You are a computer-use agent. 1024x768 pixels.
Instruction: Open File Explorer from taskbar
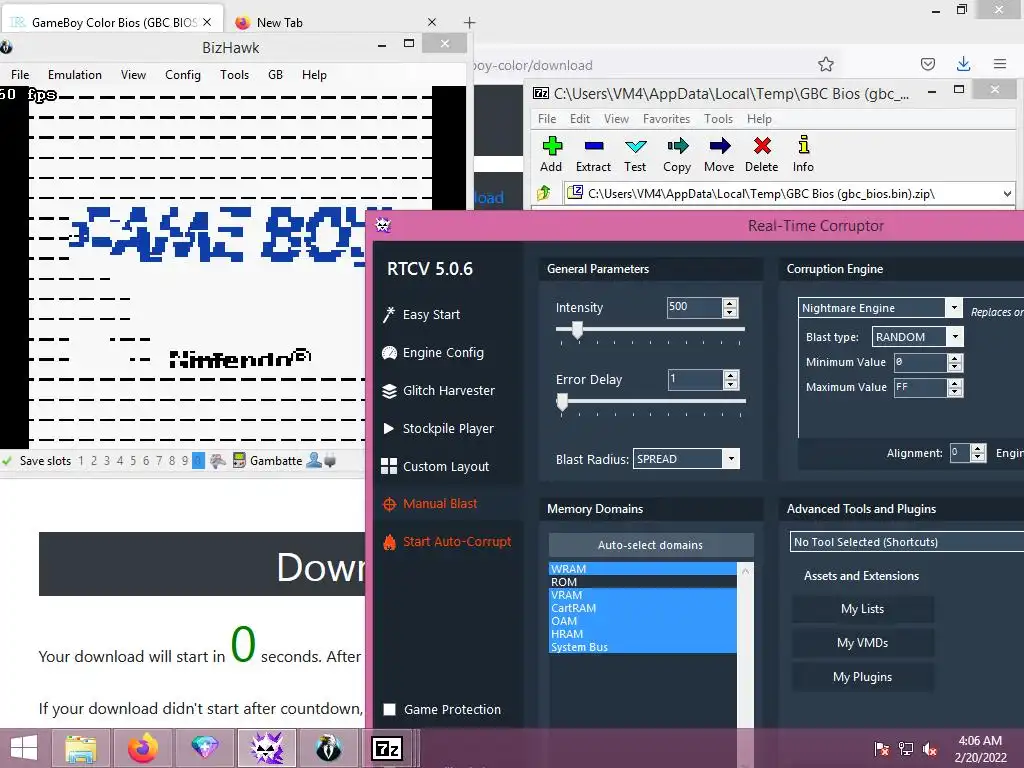81,748
